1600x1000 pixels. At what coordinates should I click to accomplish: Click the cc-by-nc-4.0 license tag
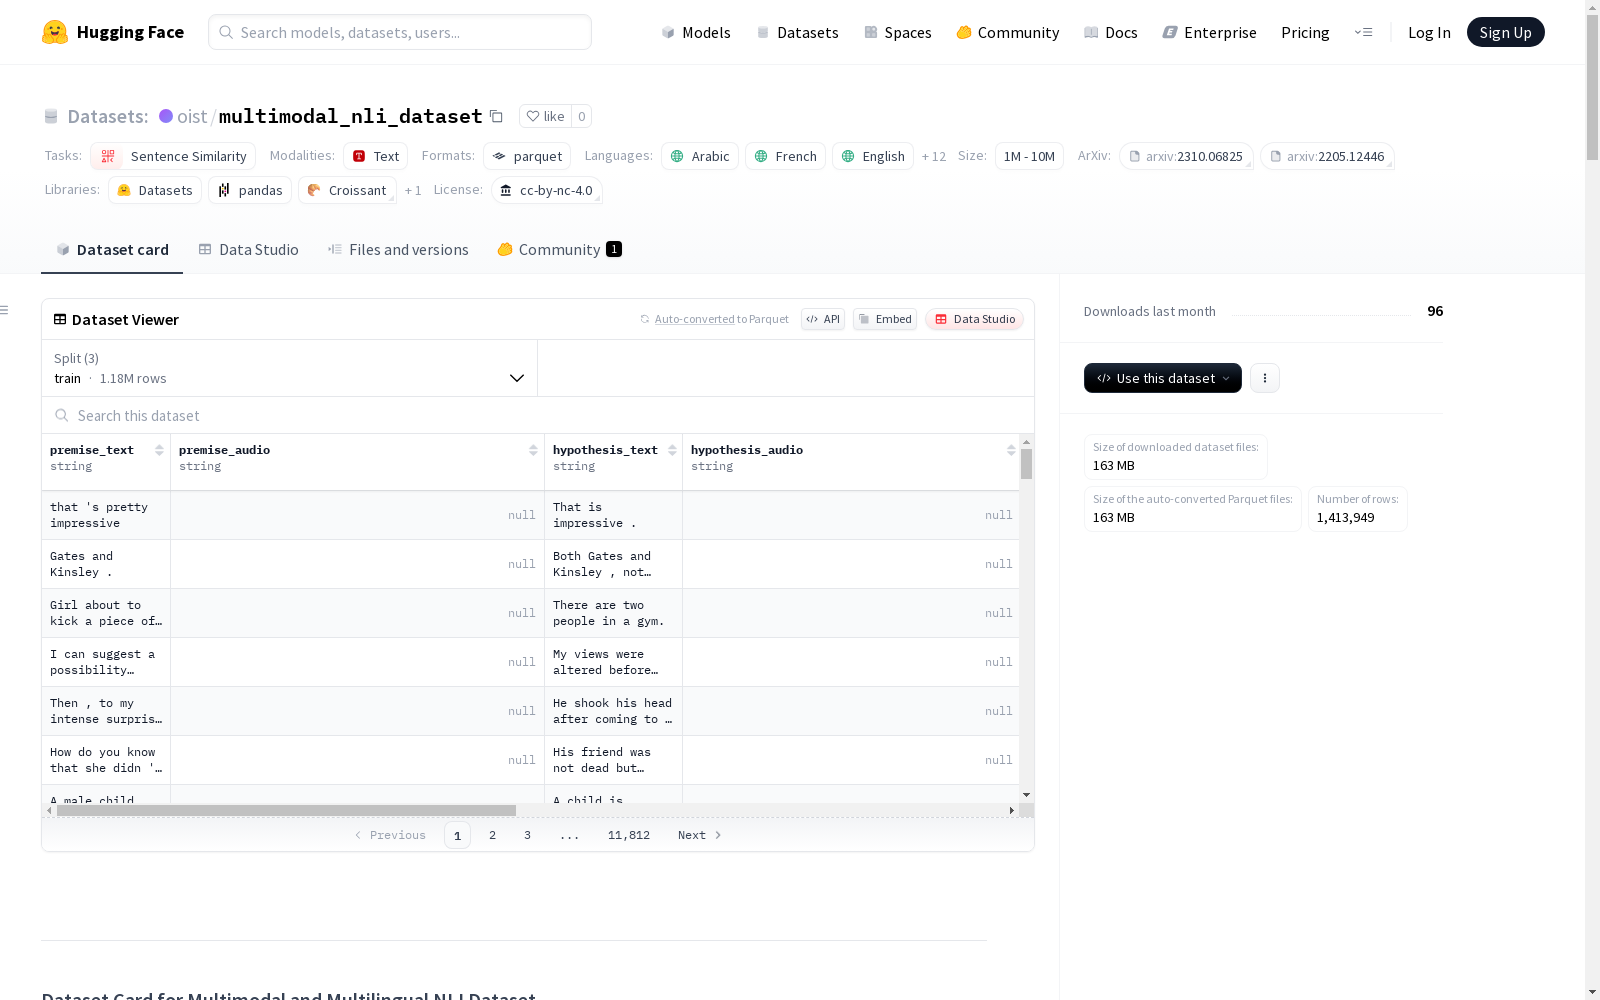(x=546, y=190)
